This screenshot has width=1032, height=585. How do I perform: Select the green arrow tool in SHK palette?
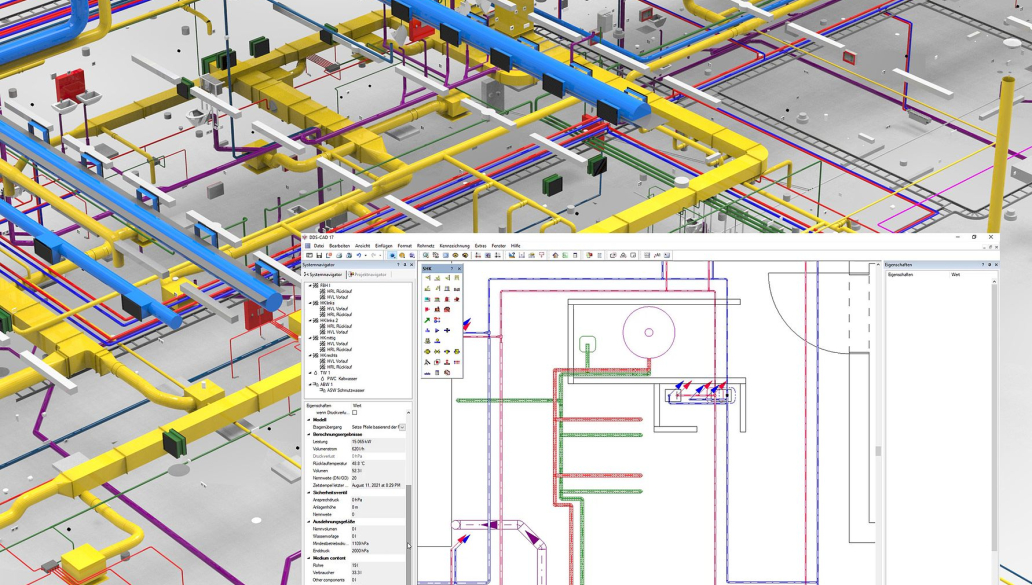coord(427,320)
